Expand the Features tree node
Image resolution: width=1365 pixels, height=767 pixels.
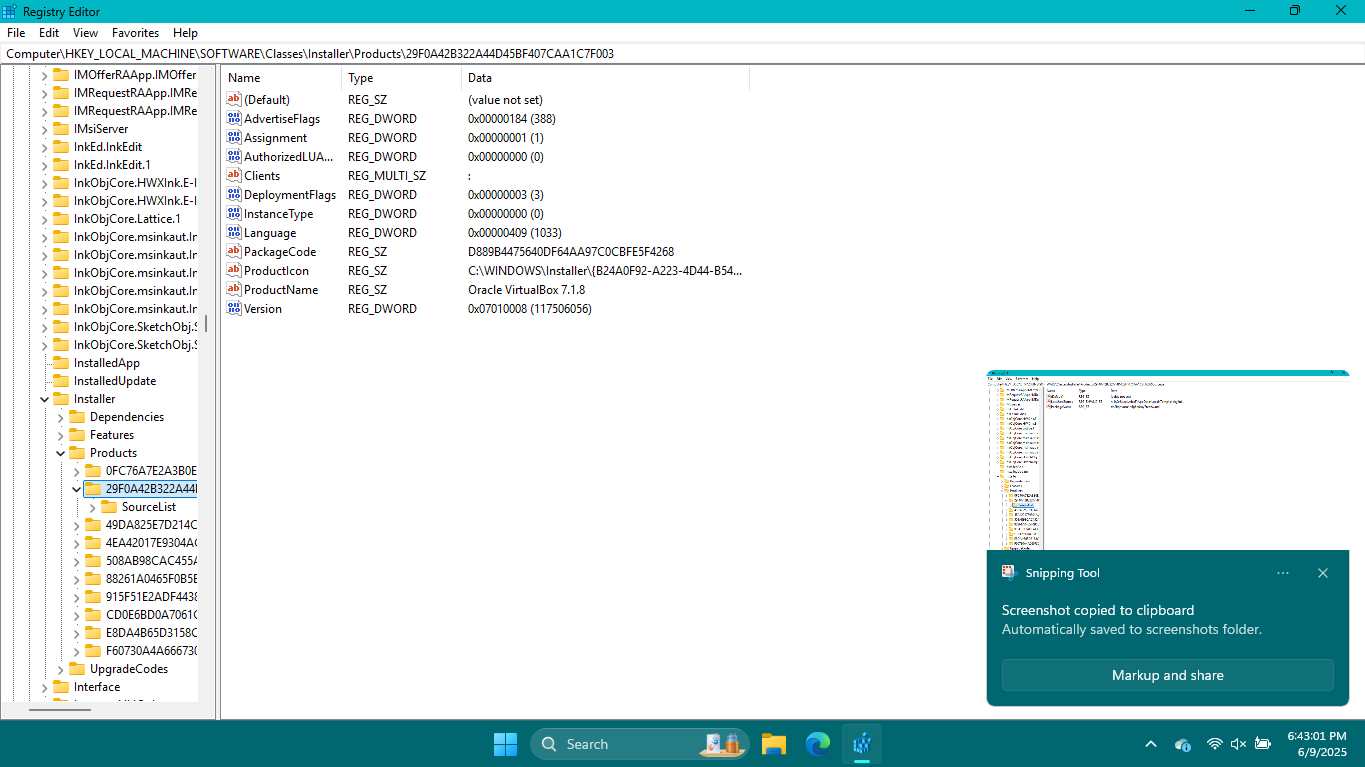(60, 435)
